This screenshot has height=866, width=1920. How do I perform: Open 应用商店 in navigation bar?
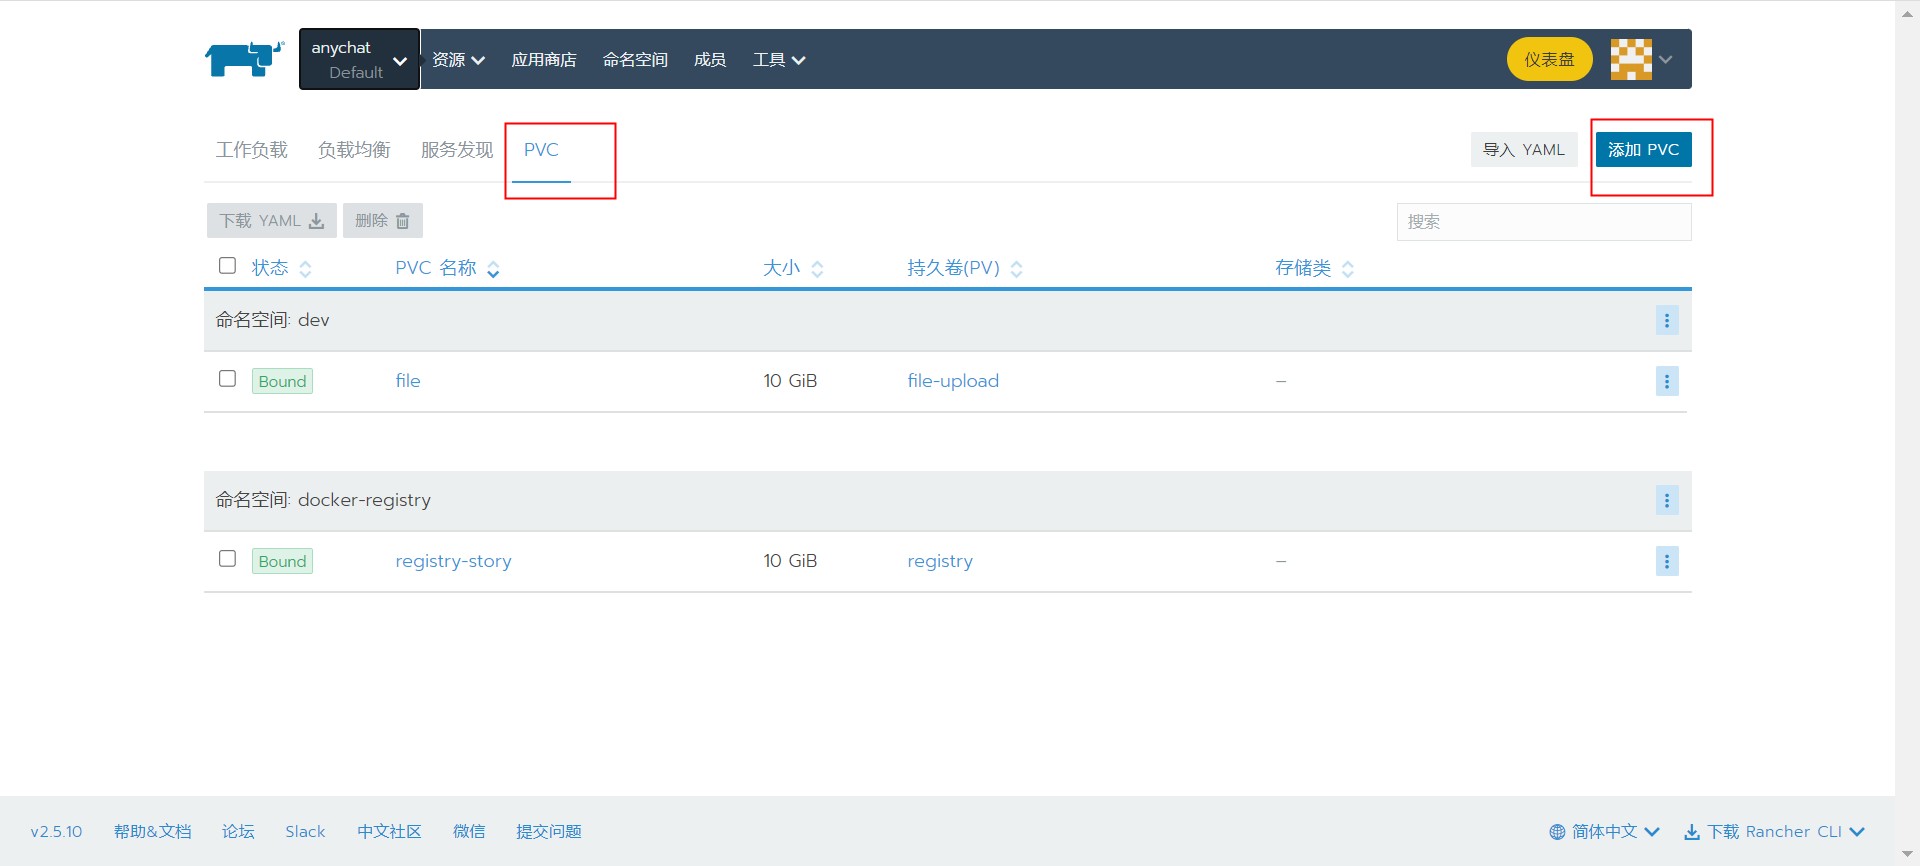tap(543, 60)
